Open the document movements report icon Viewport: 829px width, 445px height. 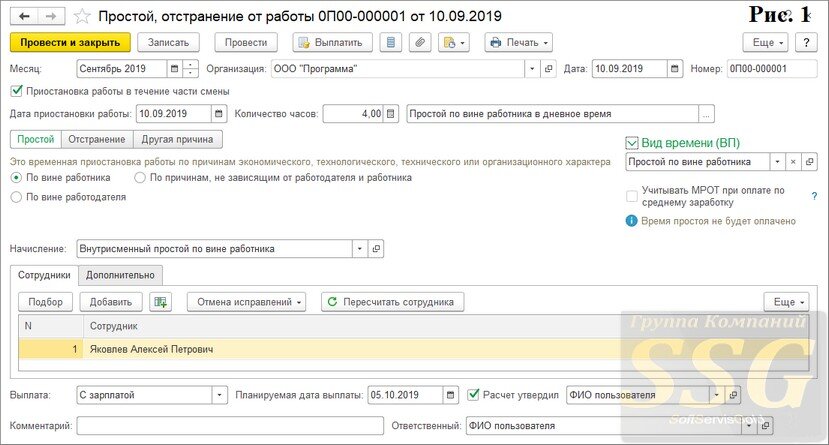pos(391,42)
